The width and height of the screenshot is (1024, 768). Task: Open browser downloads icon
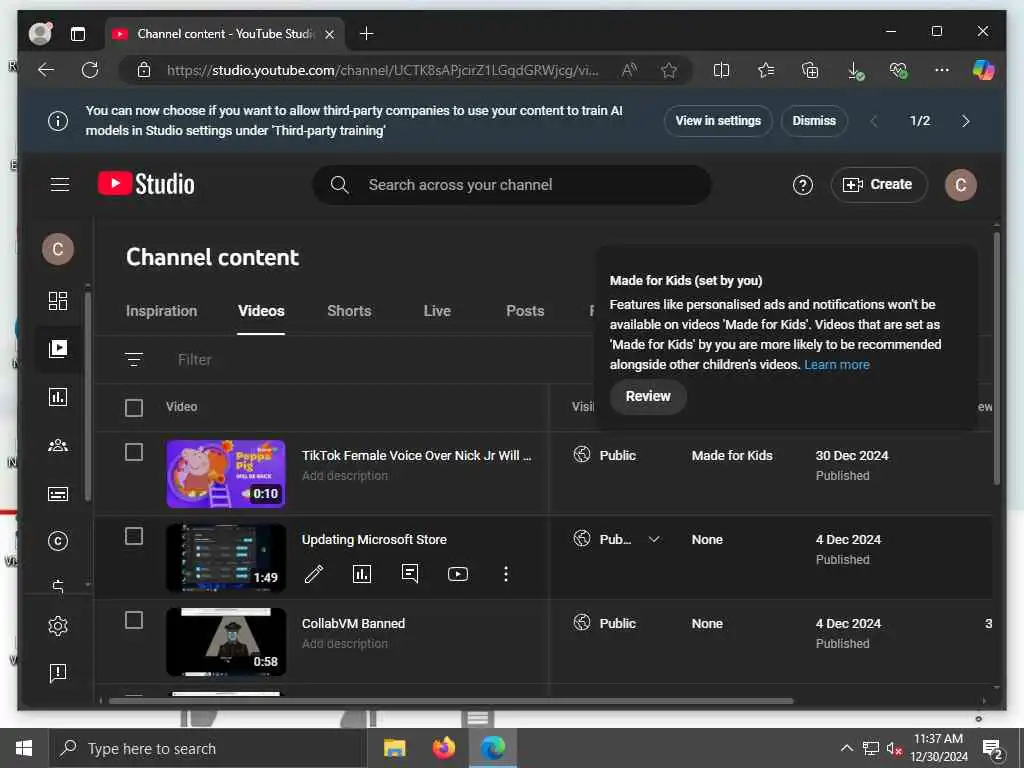coord(855,71)
